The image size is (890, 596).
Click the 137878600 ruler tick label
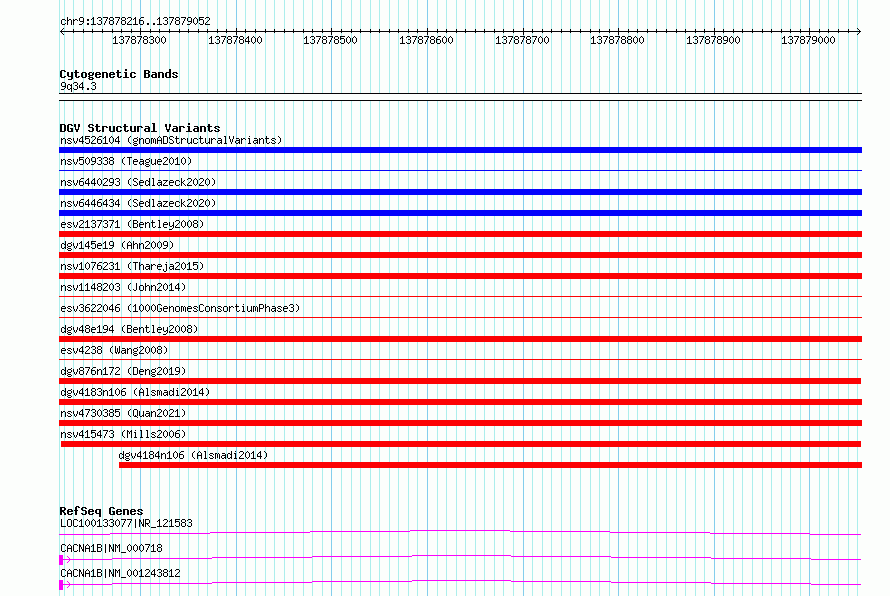coord(426,40)
